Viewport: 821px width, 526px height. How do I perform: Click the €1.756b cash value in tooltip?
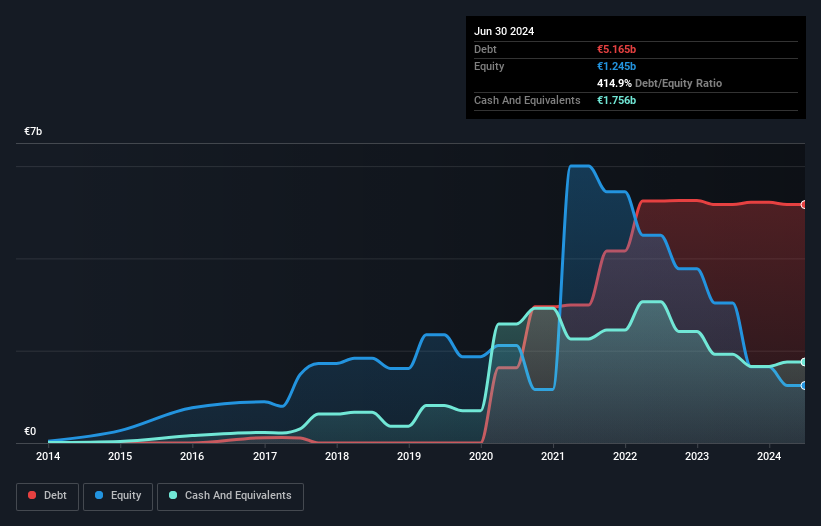click(x=616, y=100)
